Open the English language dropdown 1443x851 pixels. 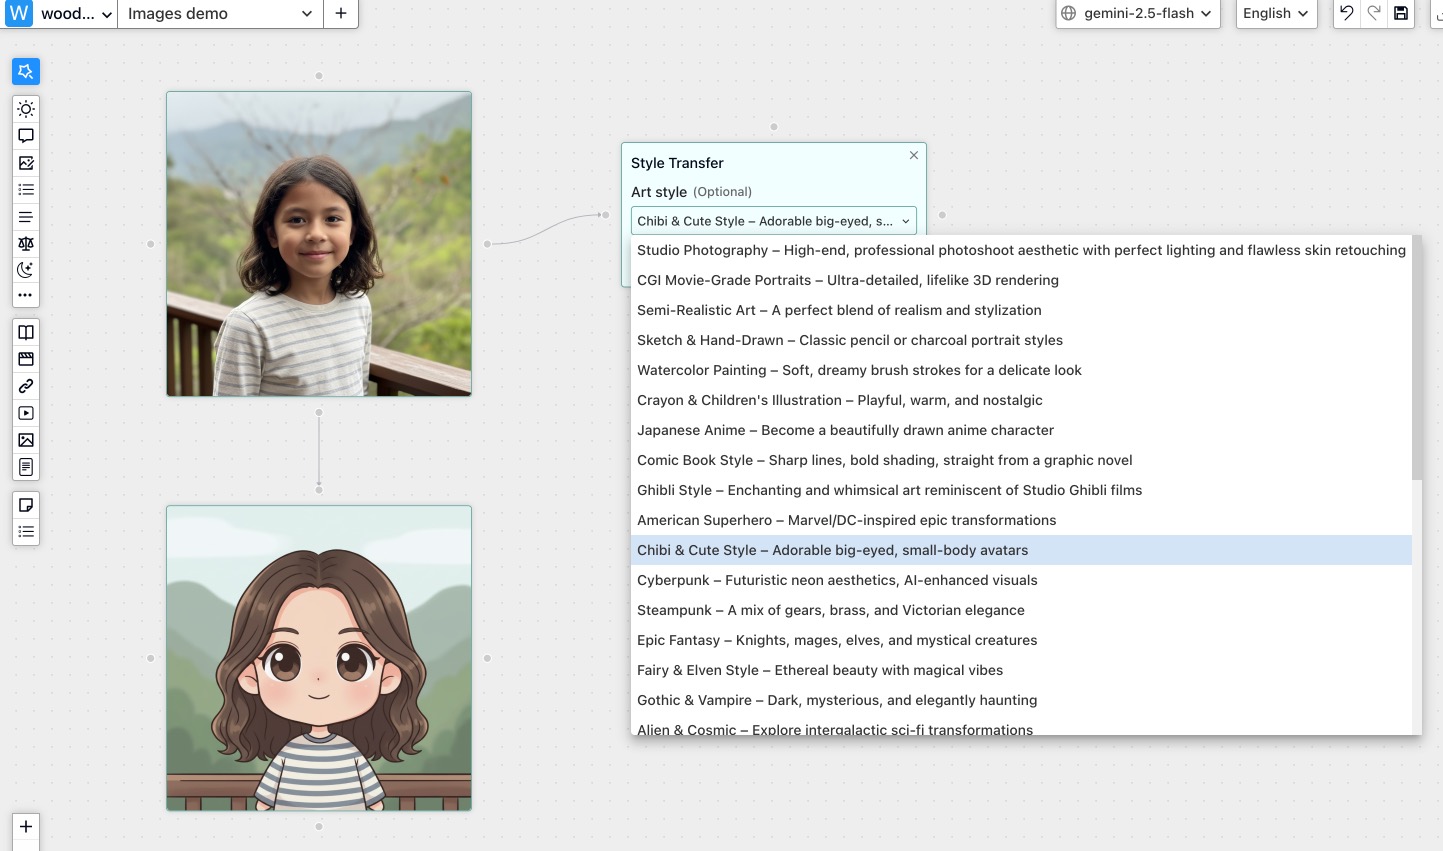1275,13
